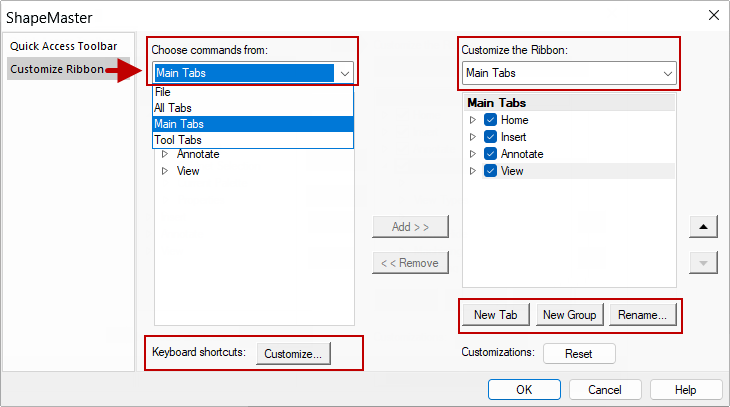
Task: Open Help for this dialog
Action: coord(686,389)
